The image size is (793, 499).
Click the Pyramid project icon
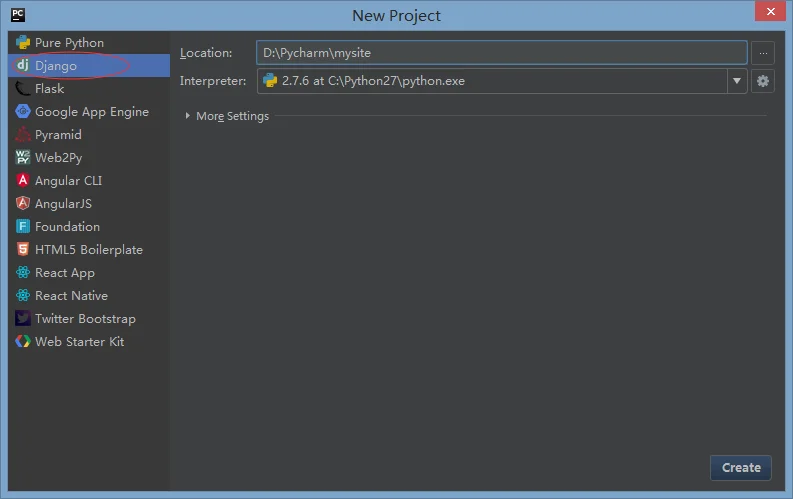tap(23, 134)
